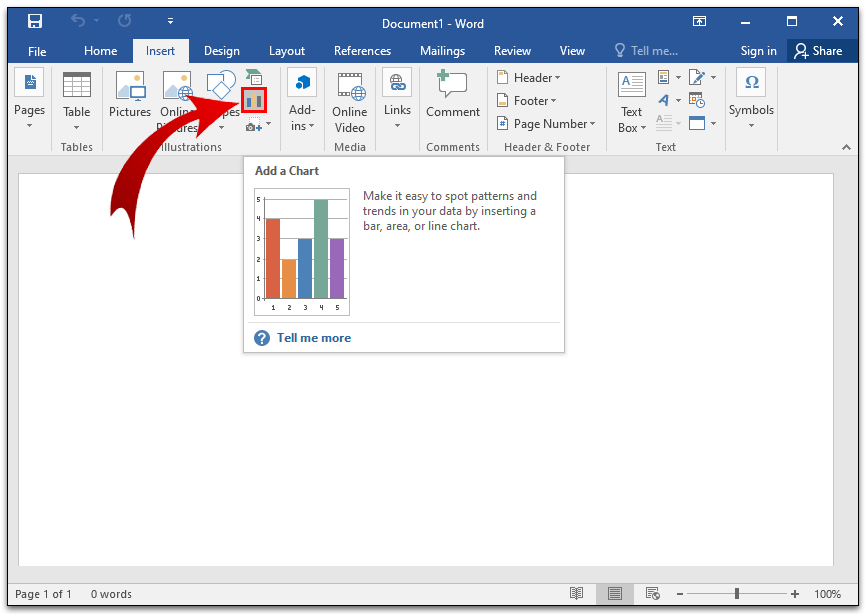
Task: Click the Text Box button
Action: [x=631, y=102]
